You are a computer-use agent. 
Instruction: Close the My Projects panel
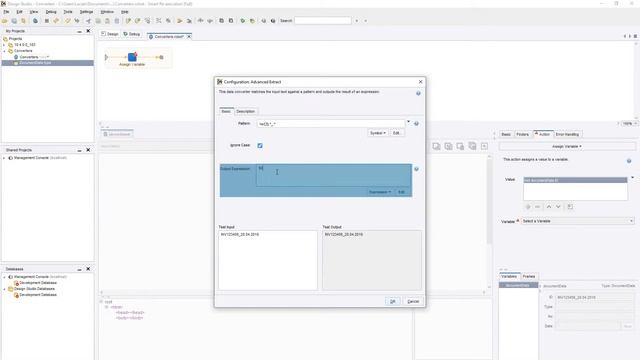click(x=88, y=31)
